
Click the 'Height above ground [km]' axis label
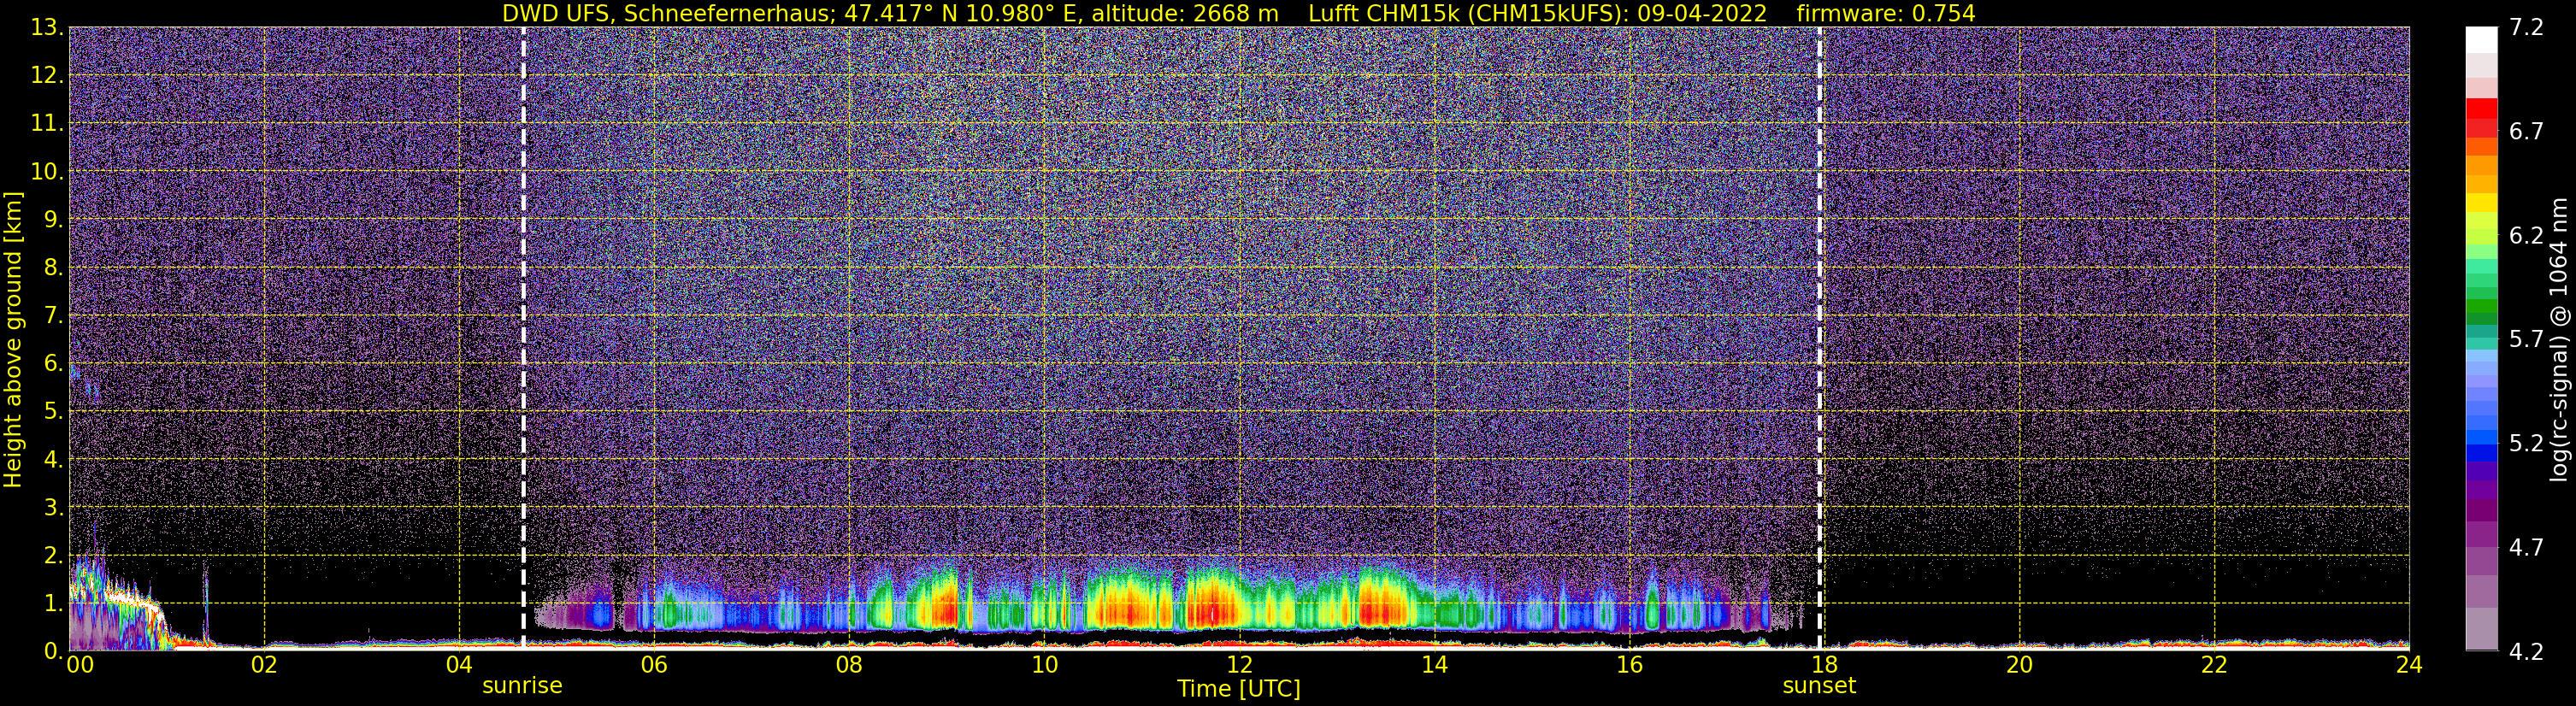(13, 339)
